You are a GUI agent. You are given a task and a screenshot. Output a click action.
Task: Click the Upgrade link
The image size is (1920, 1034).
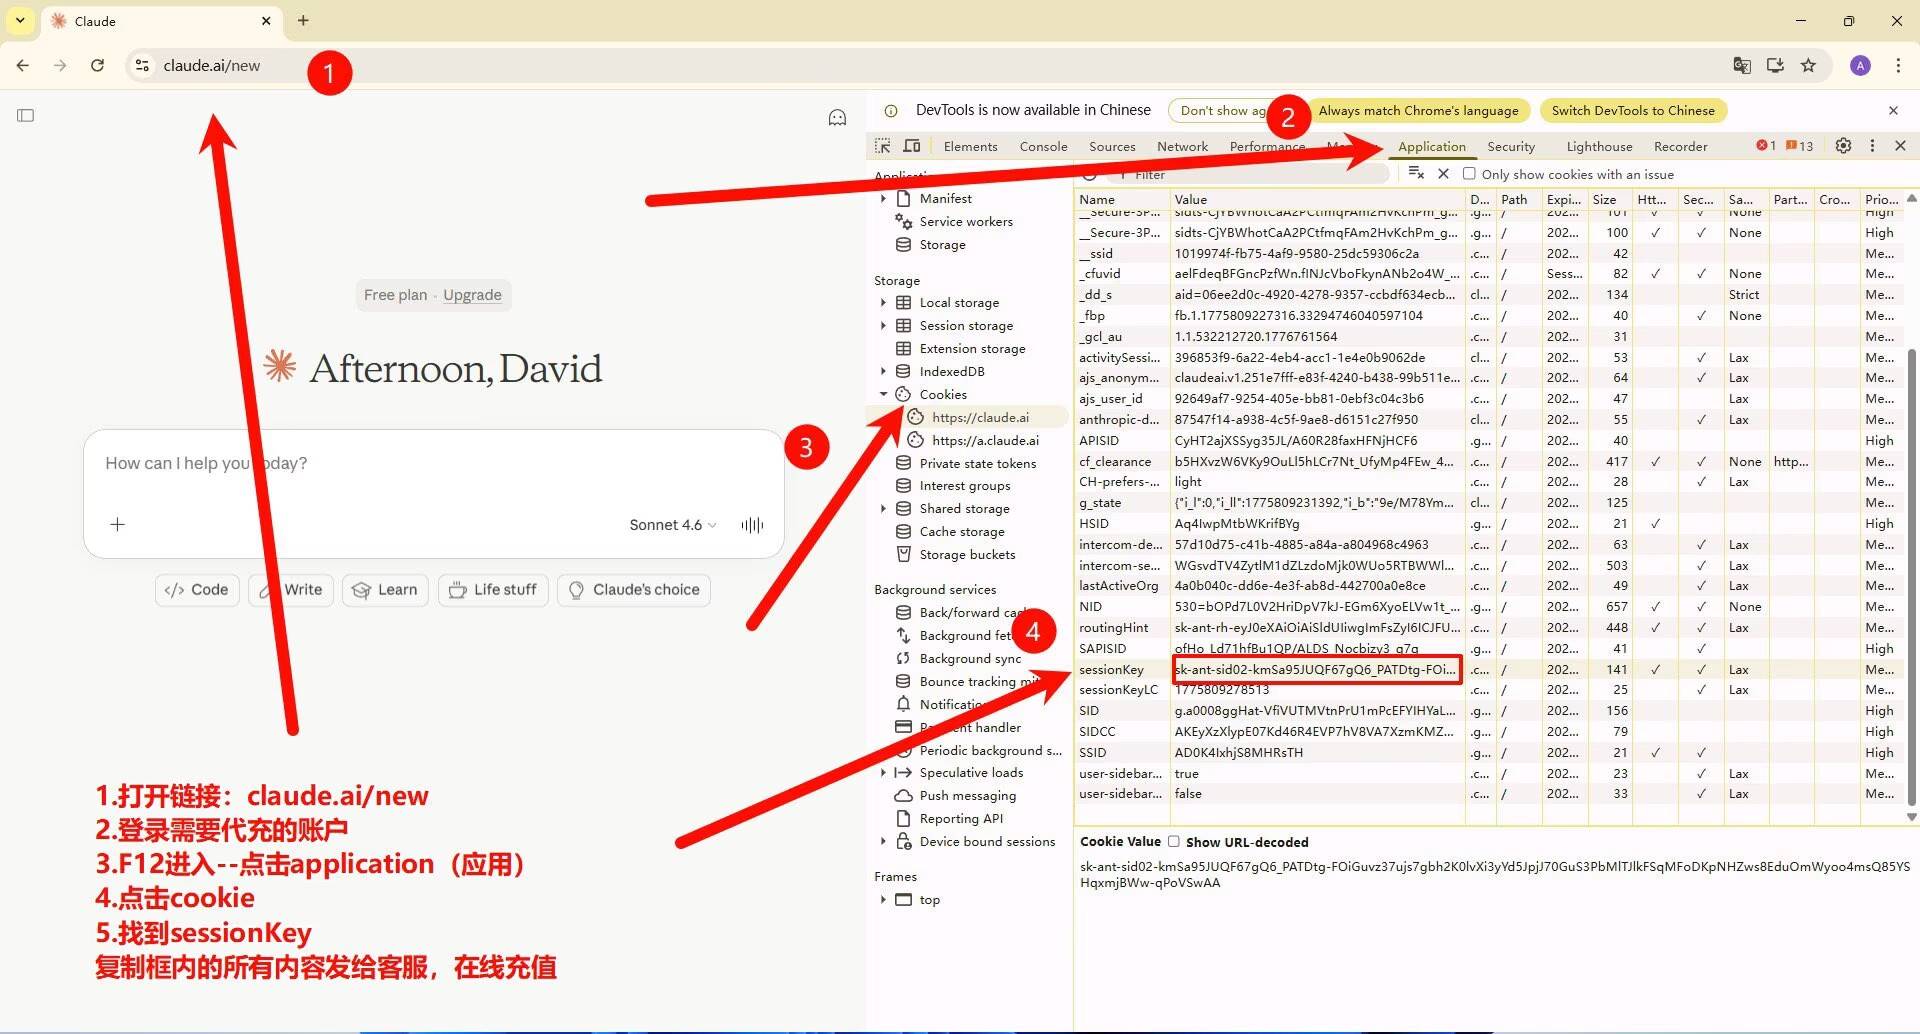pos(472,295)
